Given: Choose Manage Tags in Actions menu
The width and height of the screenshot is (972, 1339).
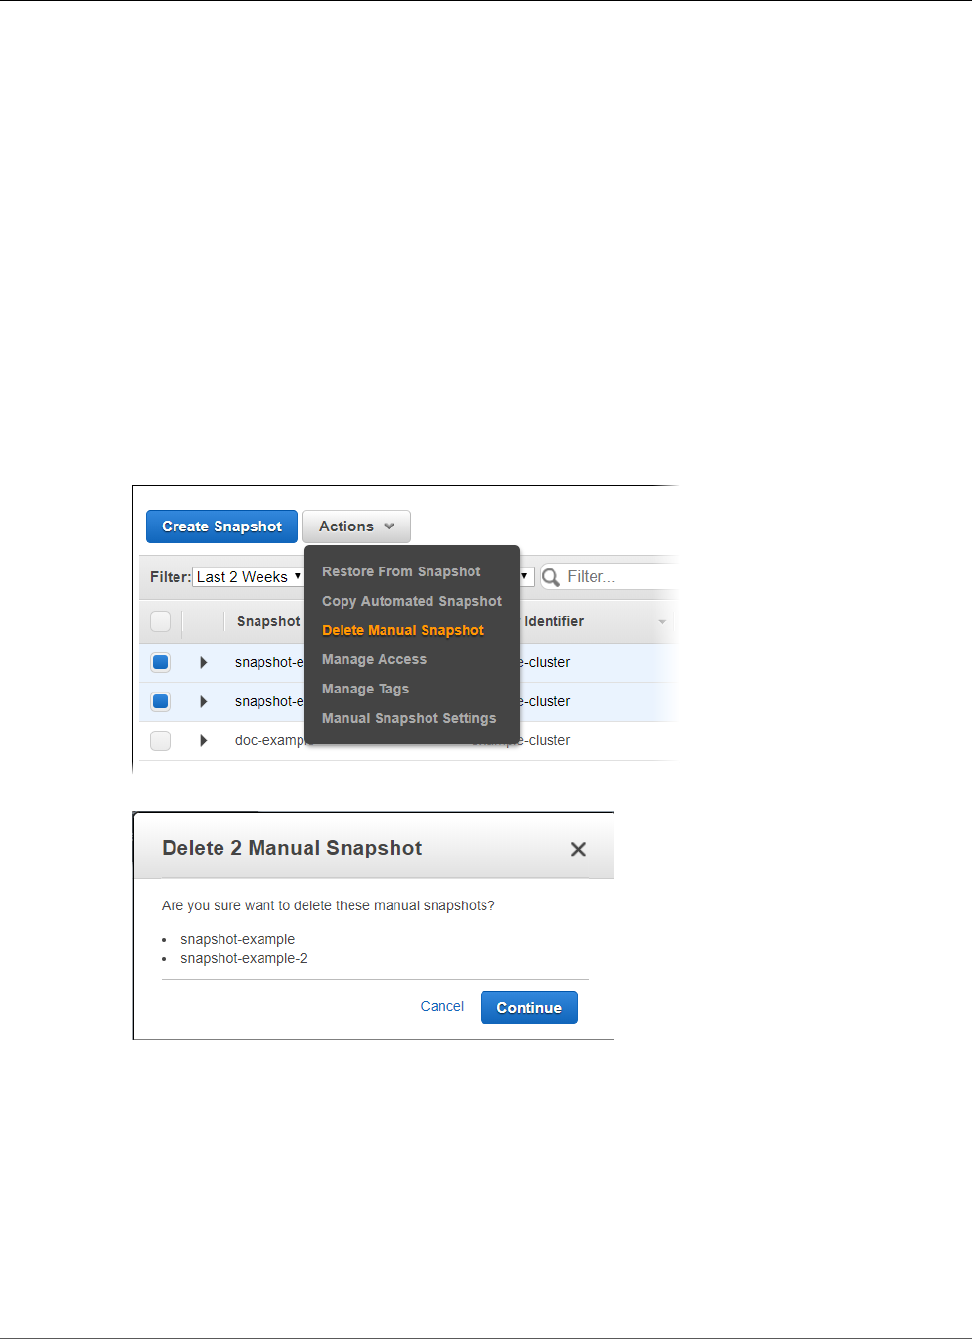Looking at the screenshot, I should pos(365,689).
